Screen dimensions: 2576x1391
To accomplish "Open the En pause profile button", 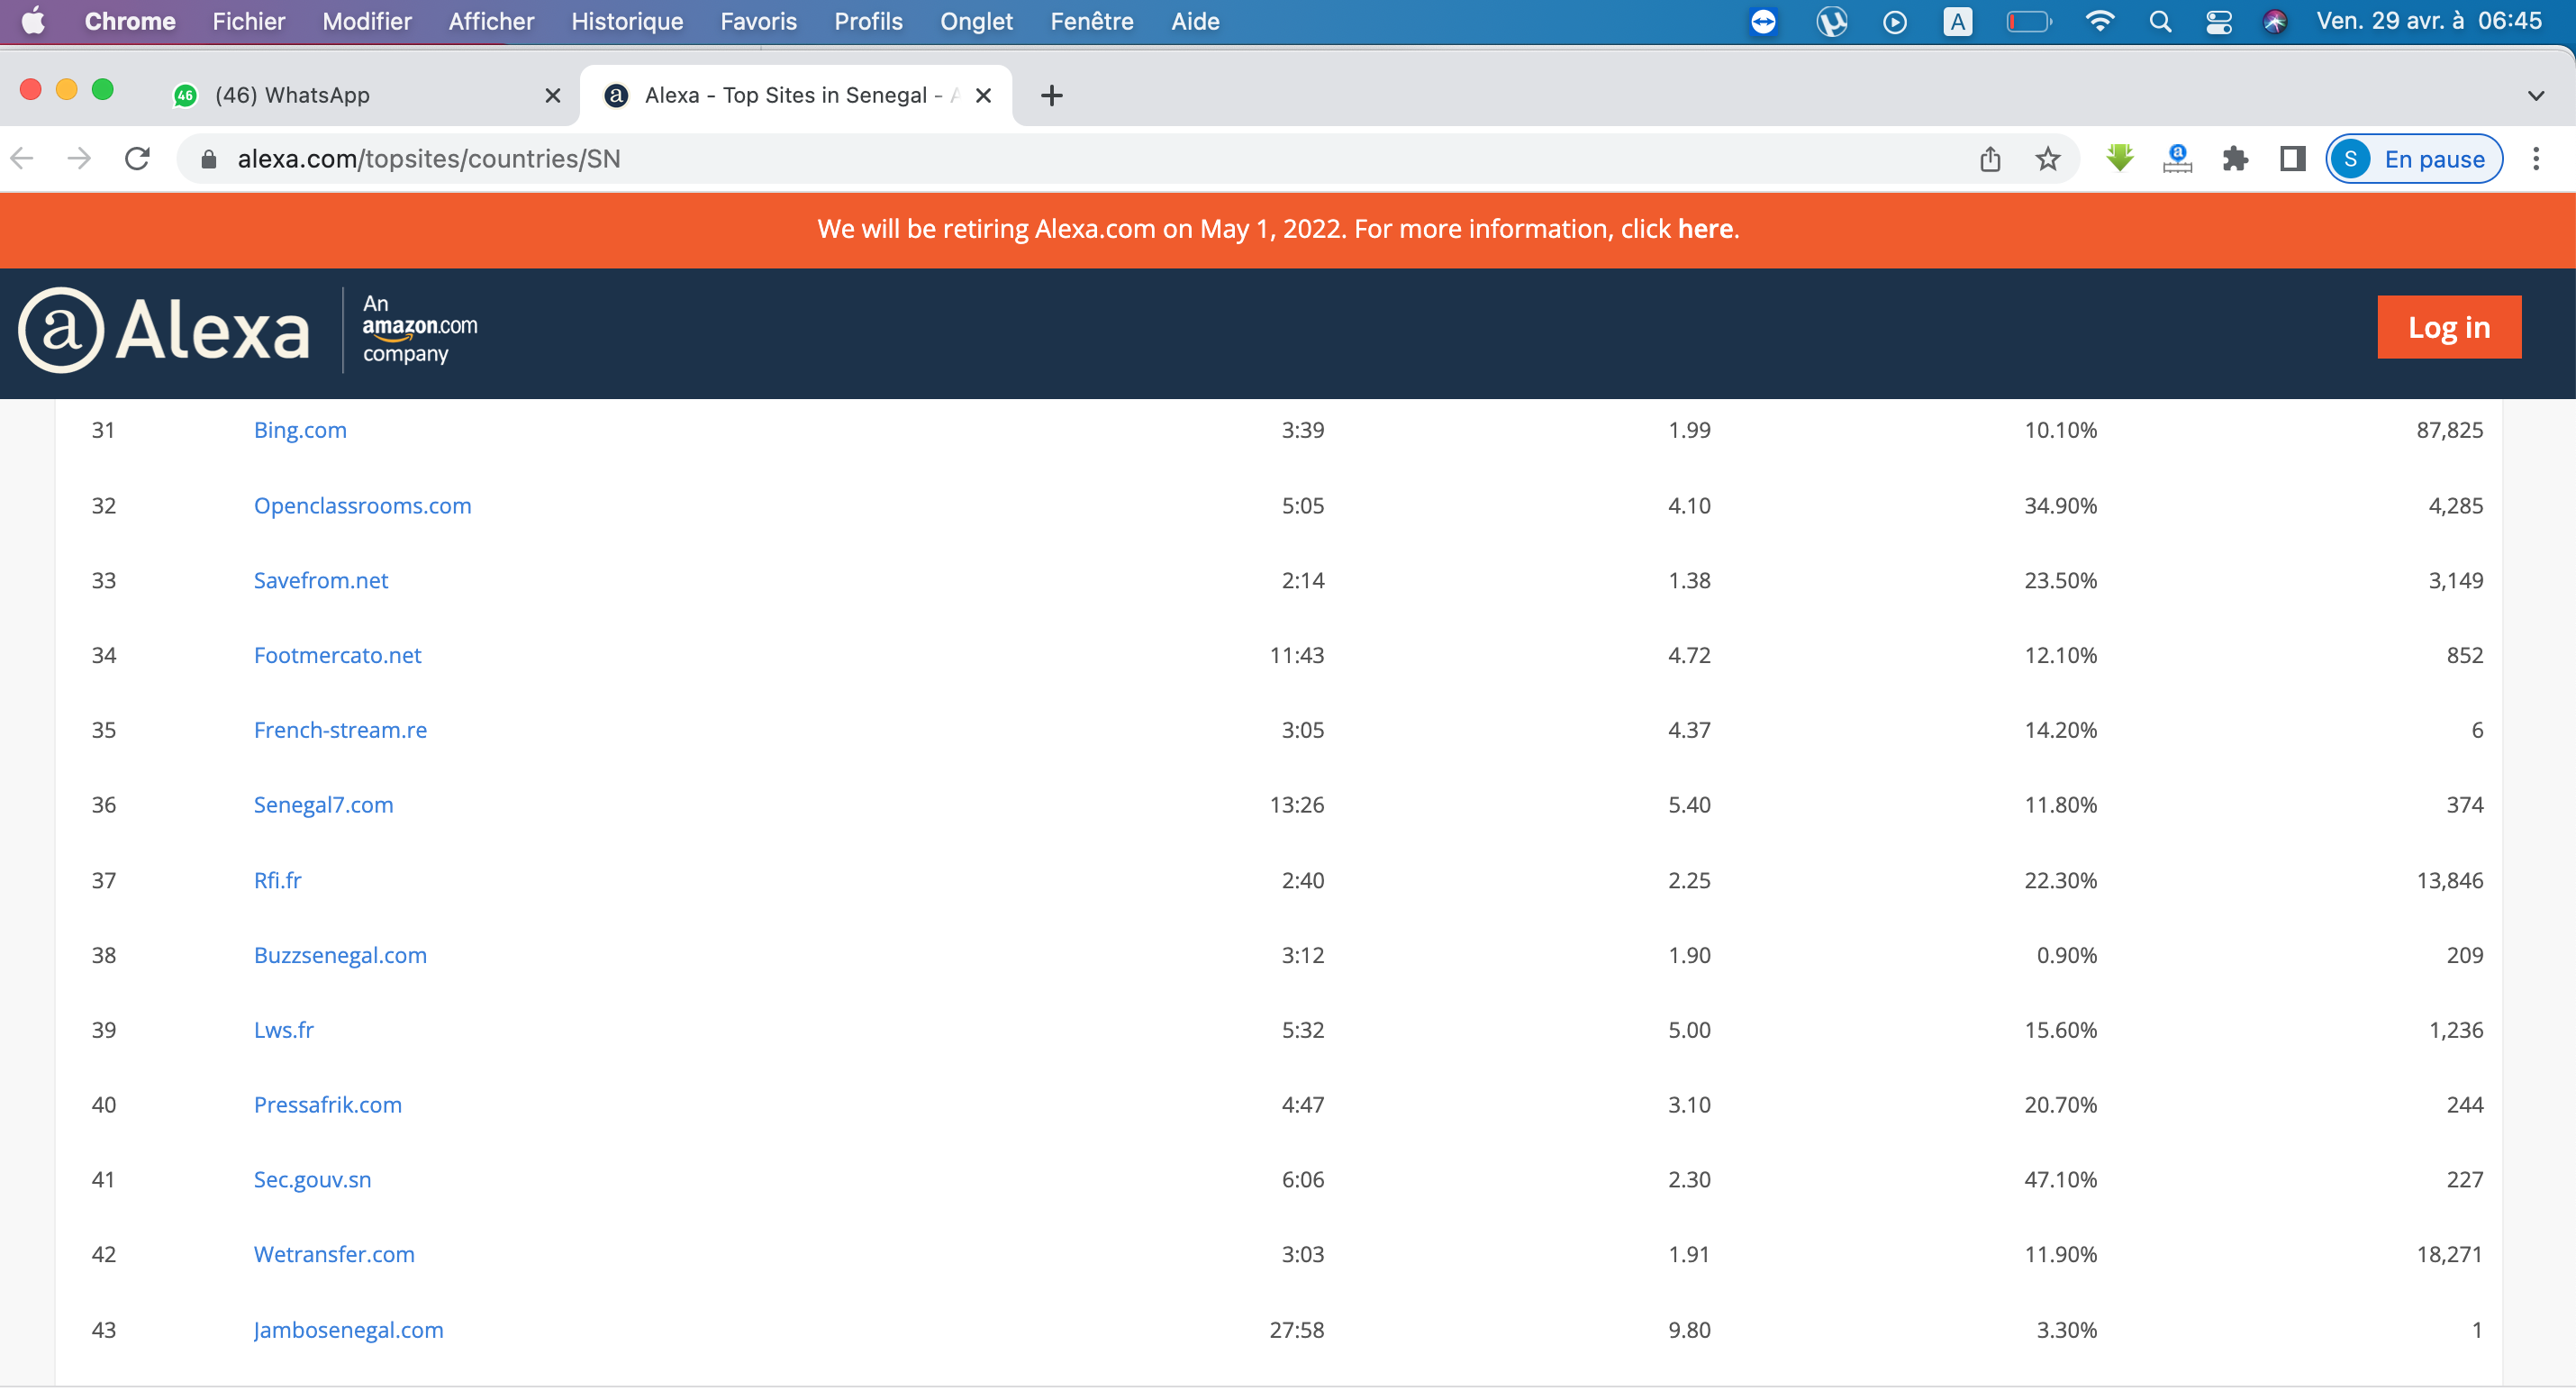I will (2413, 158).
